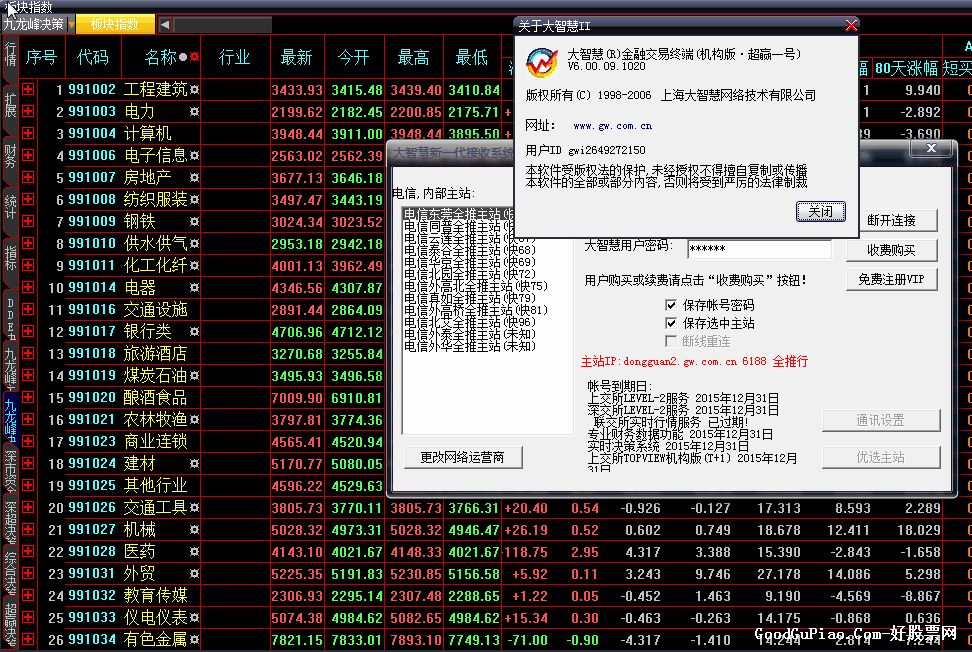Click the gear marker next to 纺织服装
Viewport: 972px width, 652px height.
pos(195,200)
